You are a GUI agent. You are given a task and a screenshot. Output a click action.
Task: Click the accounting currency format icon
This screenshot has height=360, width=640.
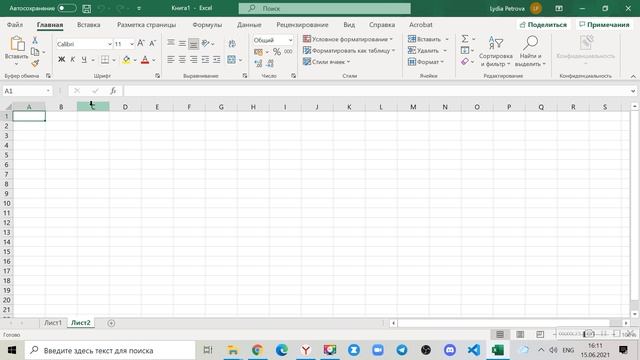pos(258,52)
